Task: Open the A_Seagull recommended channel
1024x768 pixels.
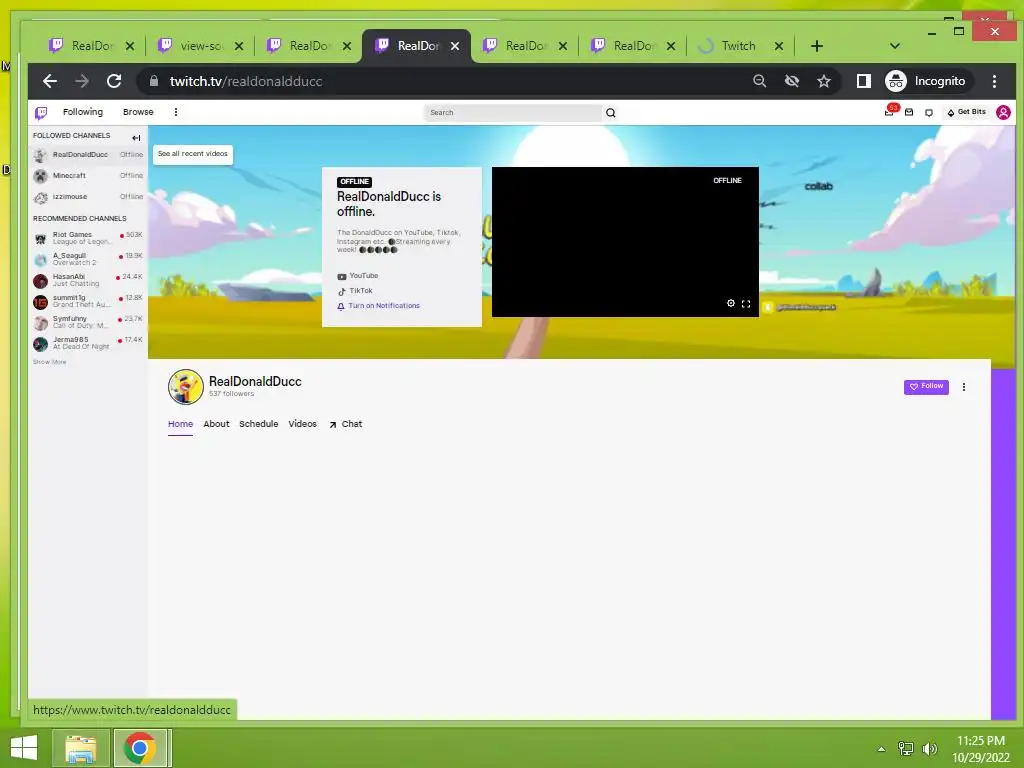Action: coord(88,259)
